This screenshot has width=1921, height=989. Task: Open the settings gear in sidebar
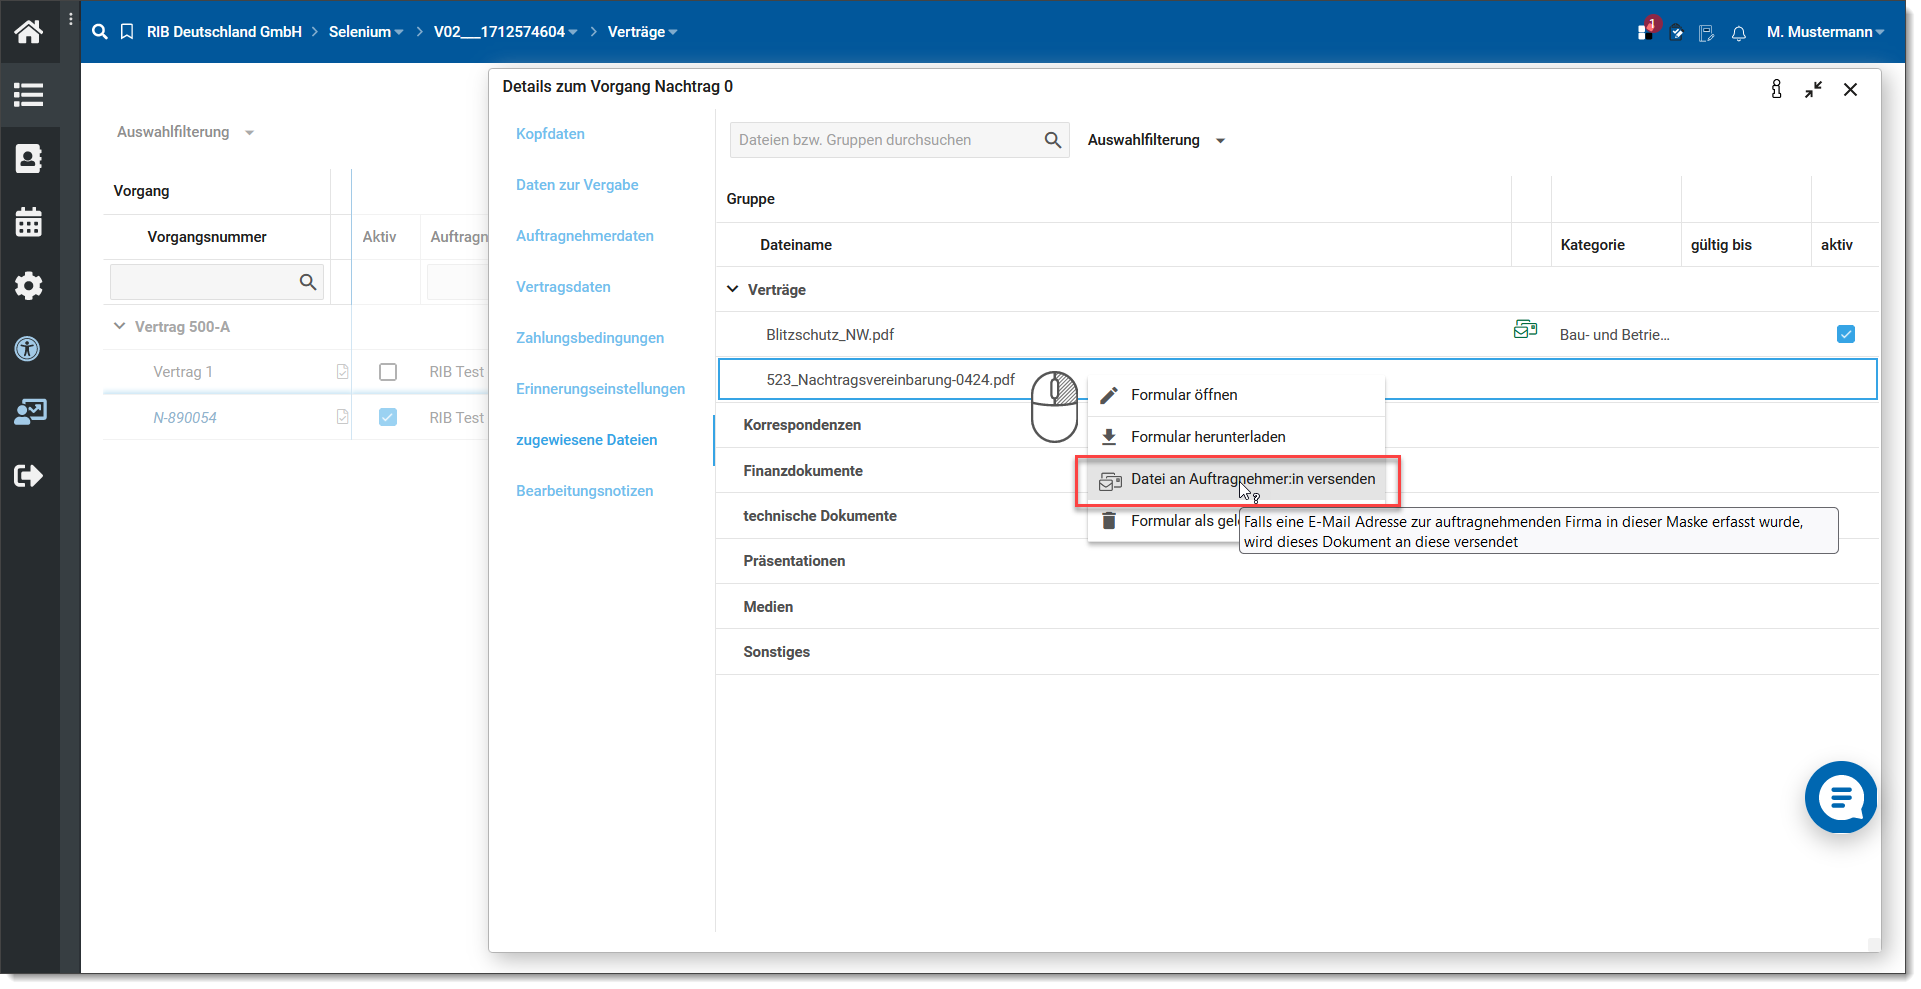pos(28,285)
